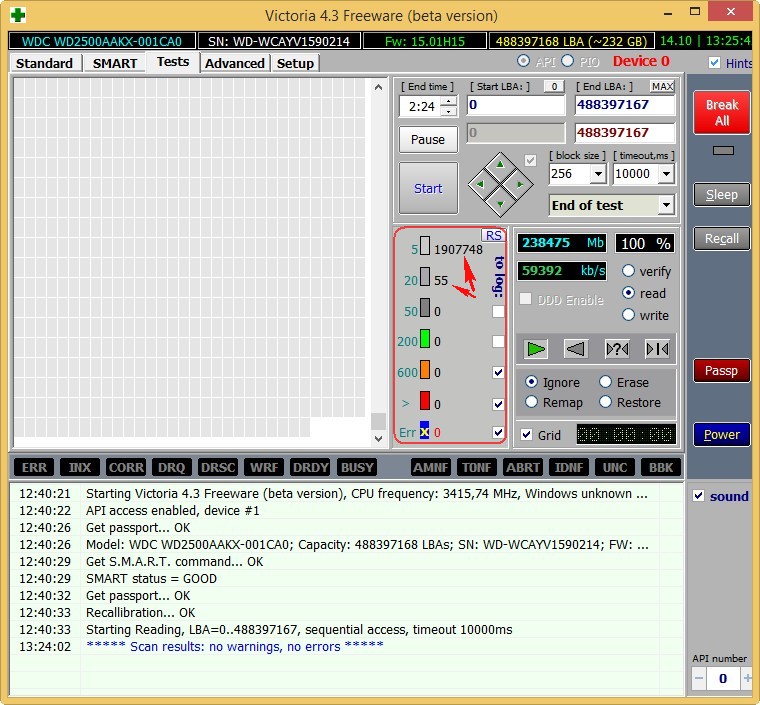760x705 pixels.
Task: Click the AMNF error indicator
Action: 431,468
